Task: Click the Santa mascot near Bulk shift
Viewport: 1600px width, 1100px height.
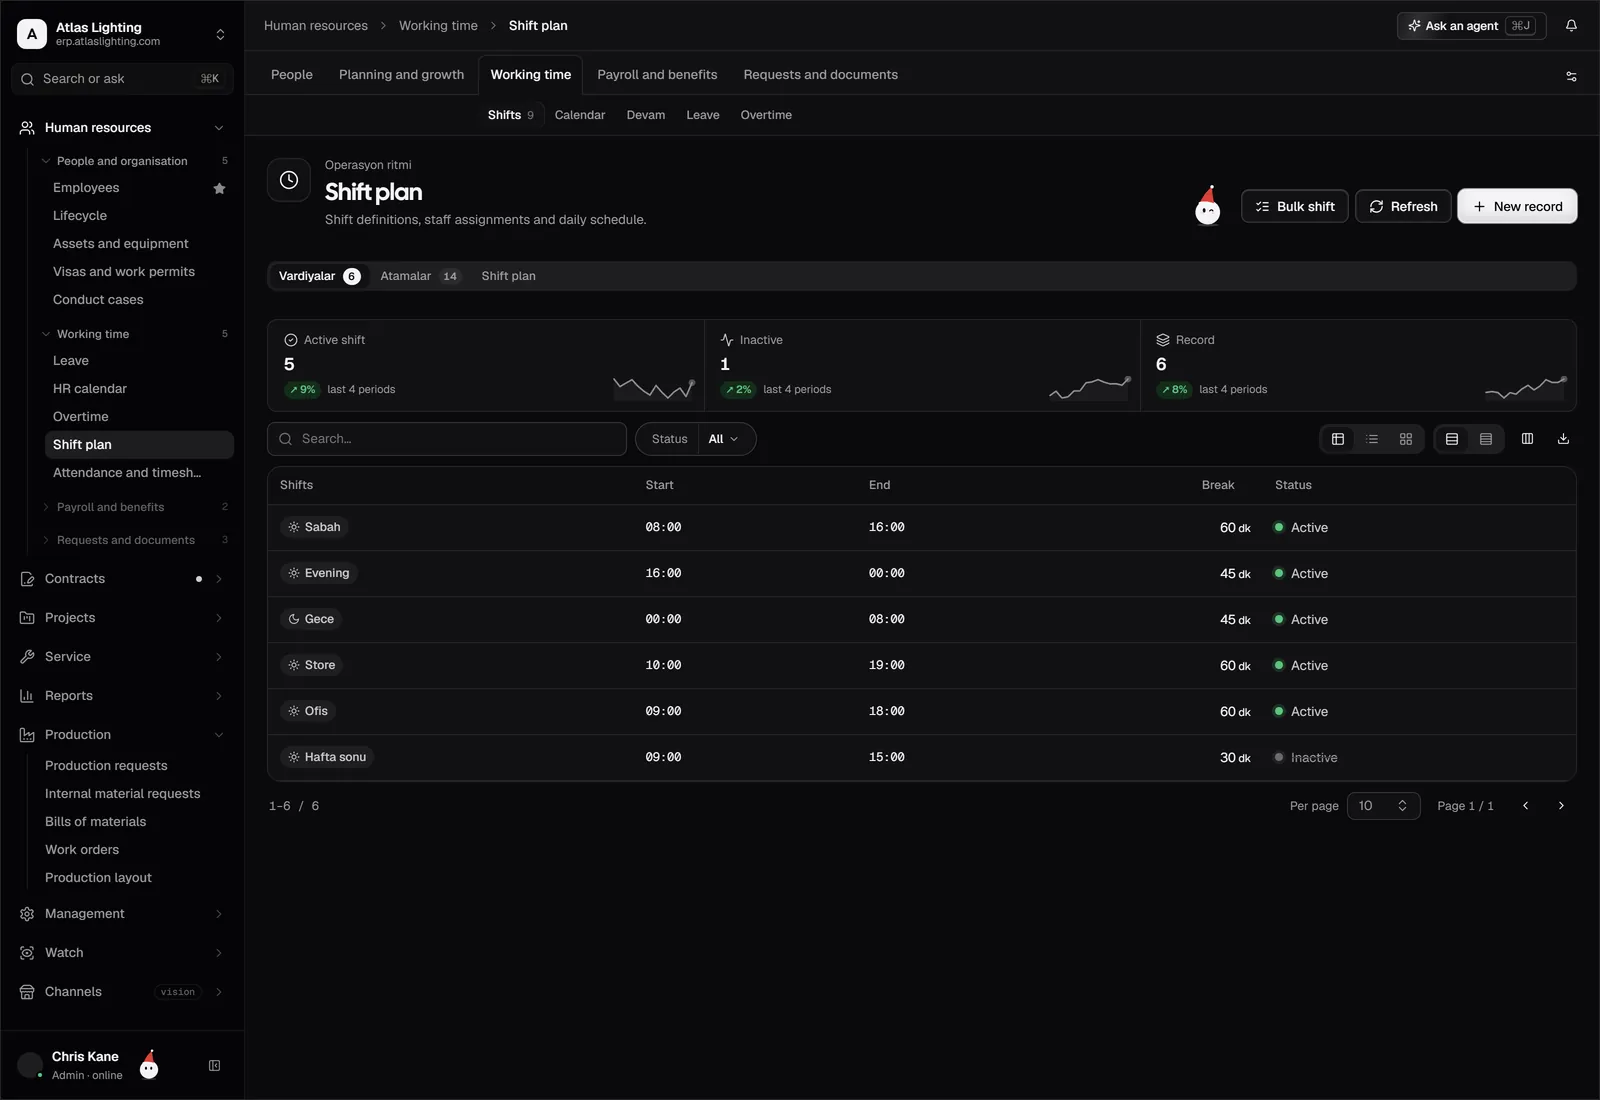Action: [1208, 206]
